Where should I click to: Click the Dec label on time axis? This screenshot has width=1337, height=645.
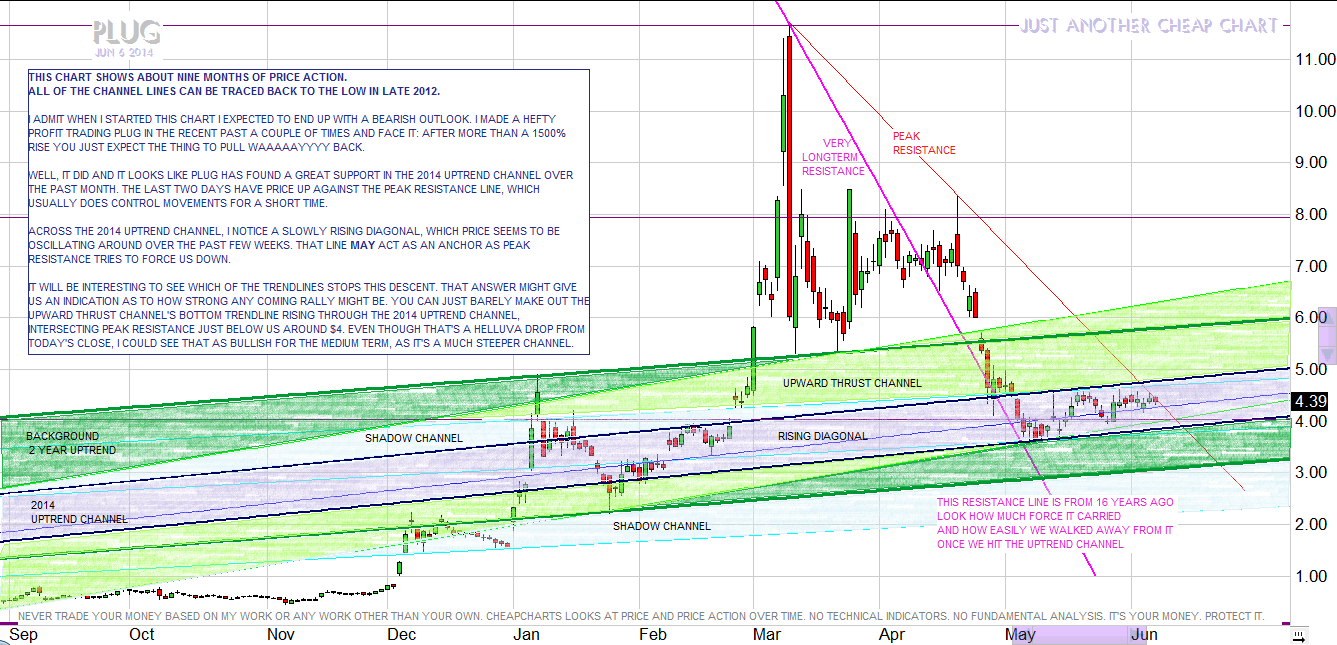pyautogui.click(x=402, y=634)
